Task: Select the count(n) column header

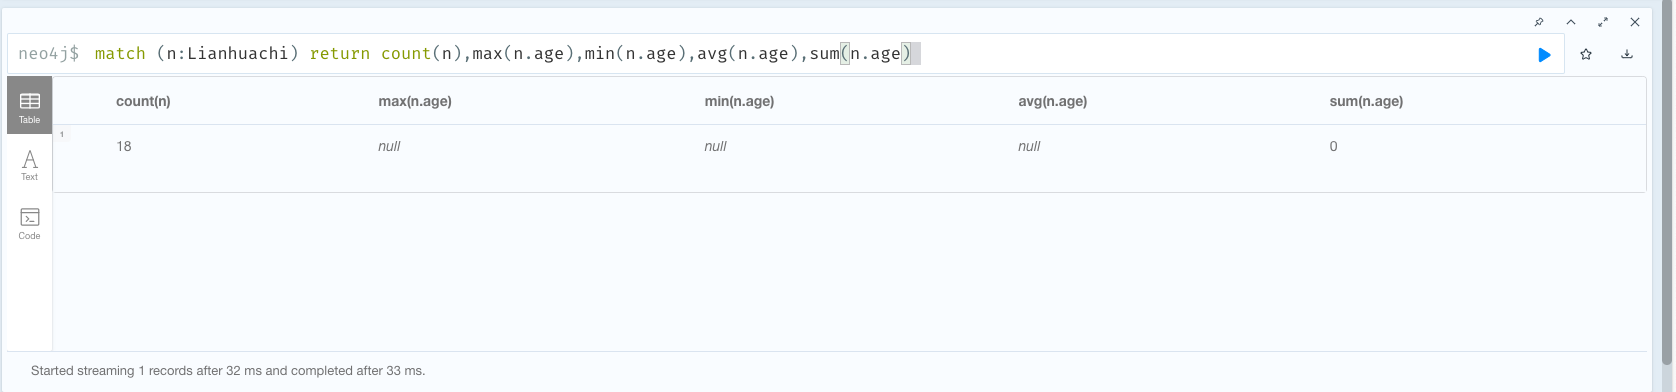Action: pos(143,101)
